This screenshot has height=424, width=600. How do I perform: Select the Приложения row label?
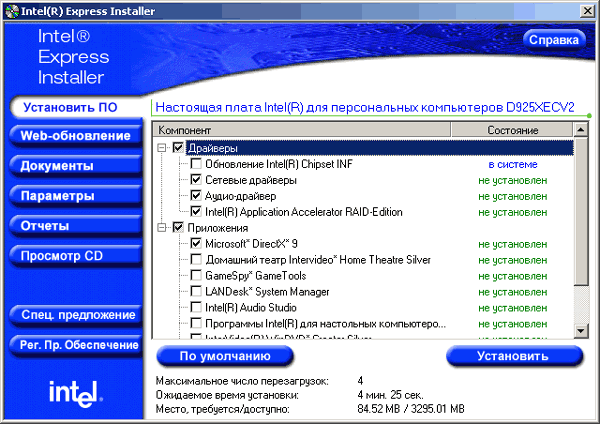pos(217,228)
